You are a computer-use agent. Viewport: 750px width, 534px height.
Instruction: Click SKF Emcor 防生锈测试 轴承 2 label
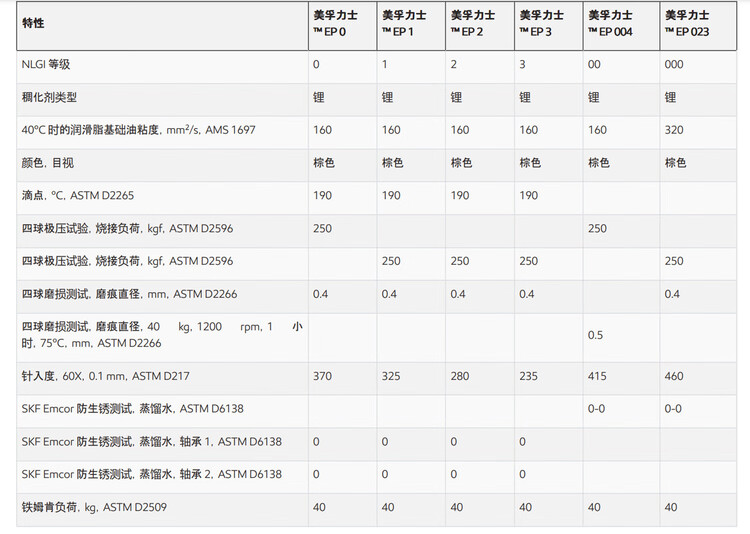(152, 474)
